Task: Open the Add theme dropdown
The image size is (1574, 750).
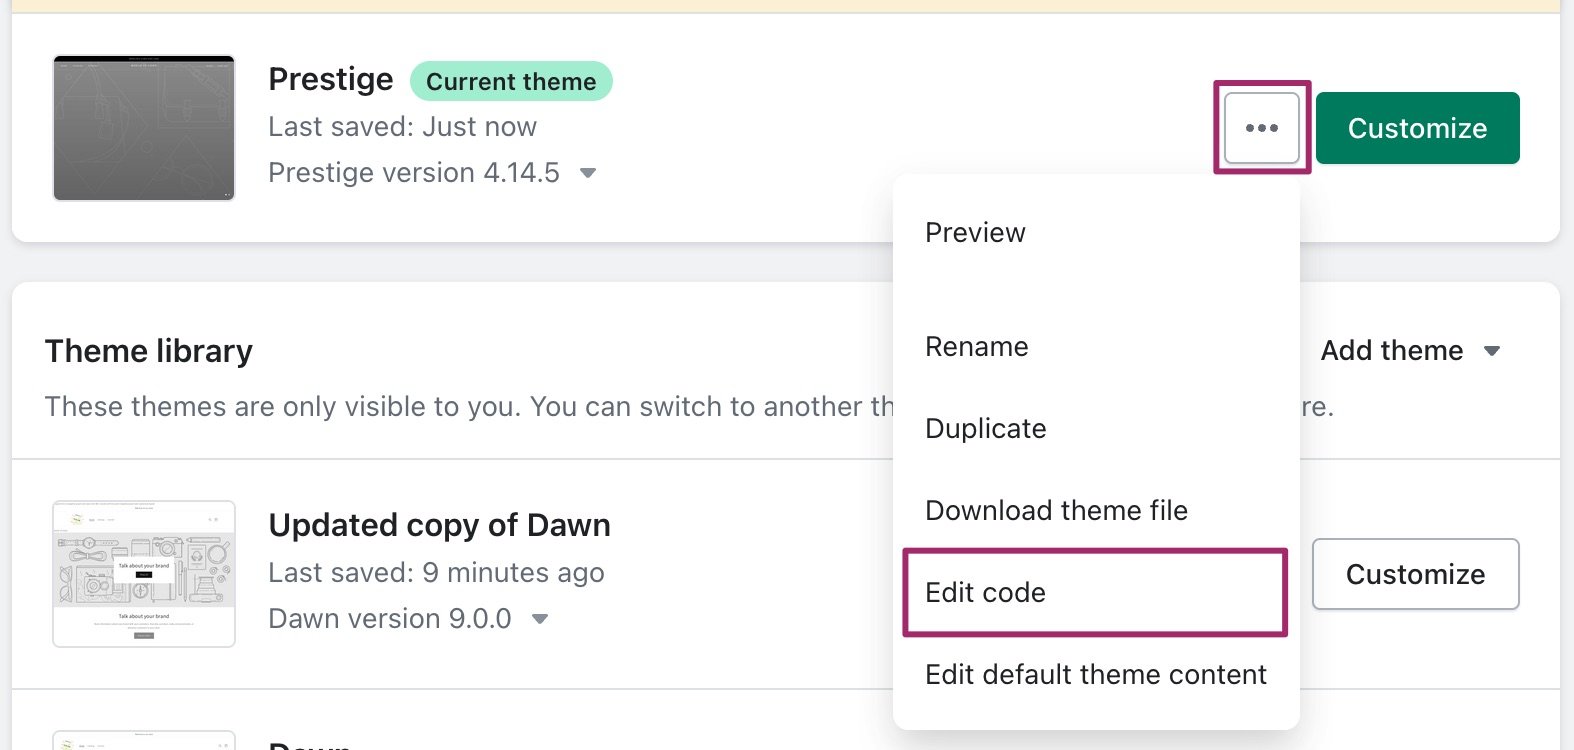Action: (1410, 351)
